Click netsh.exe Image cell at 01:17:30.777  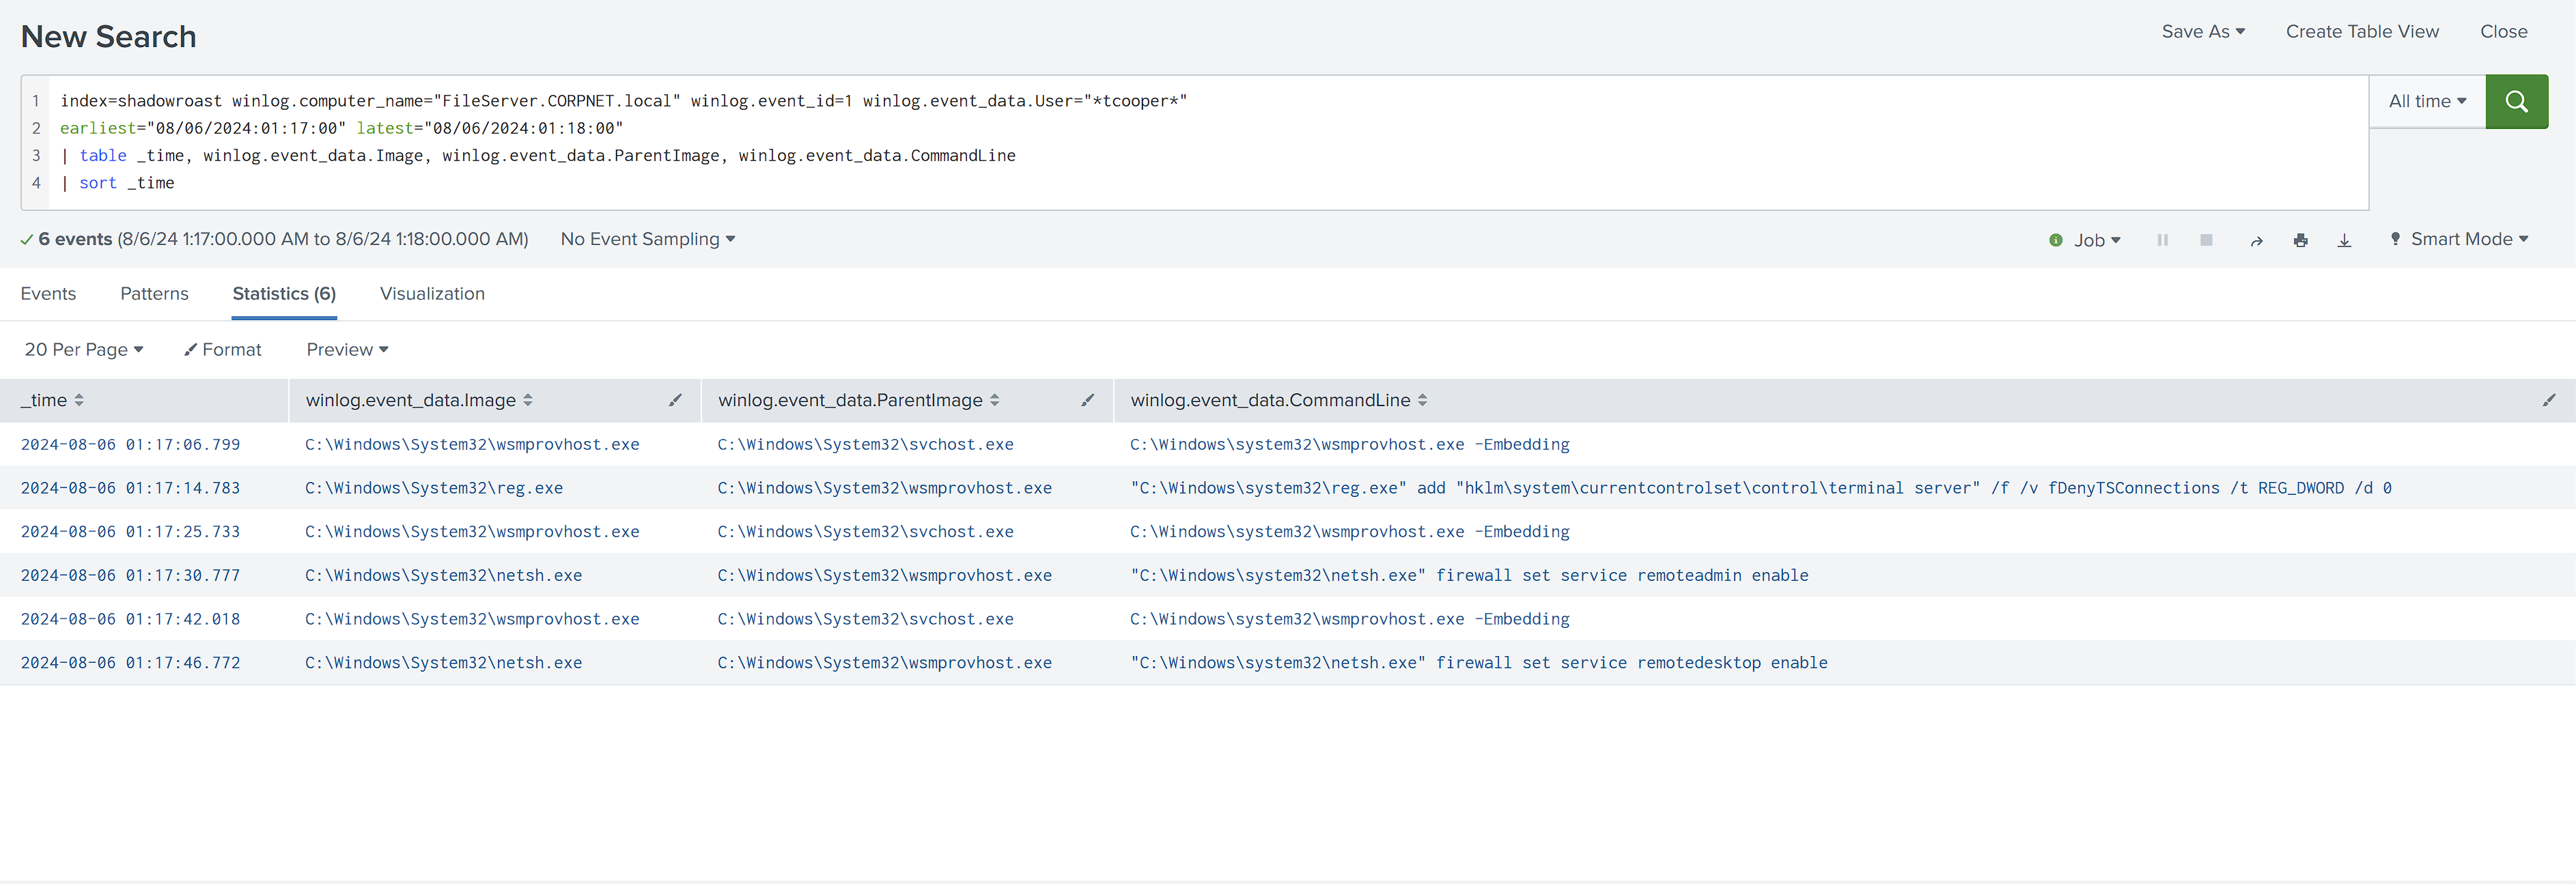click(x=443, y=576)
